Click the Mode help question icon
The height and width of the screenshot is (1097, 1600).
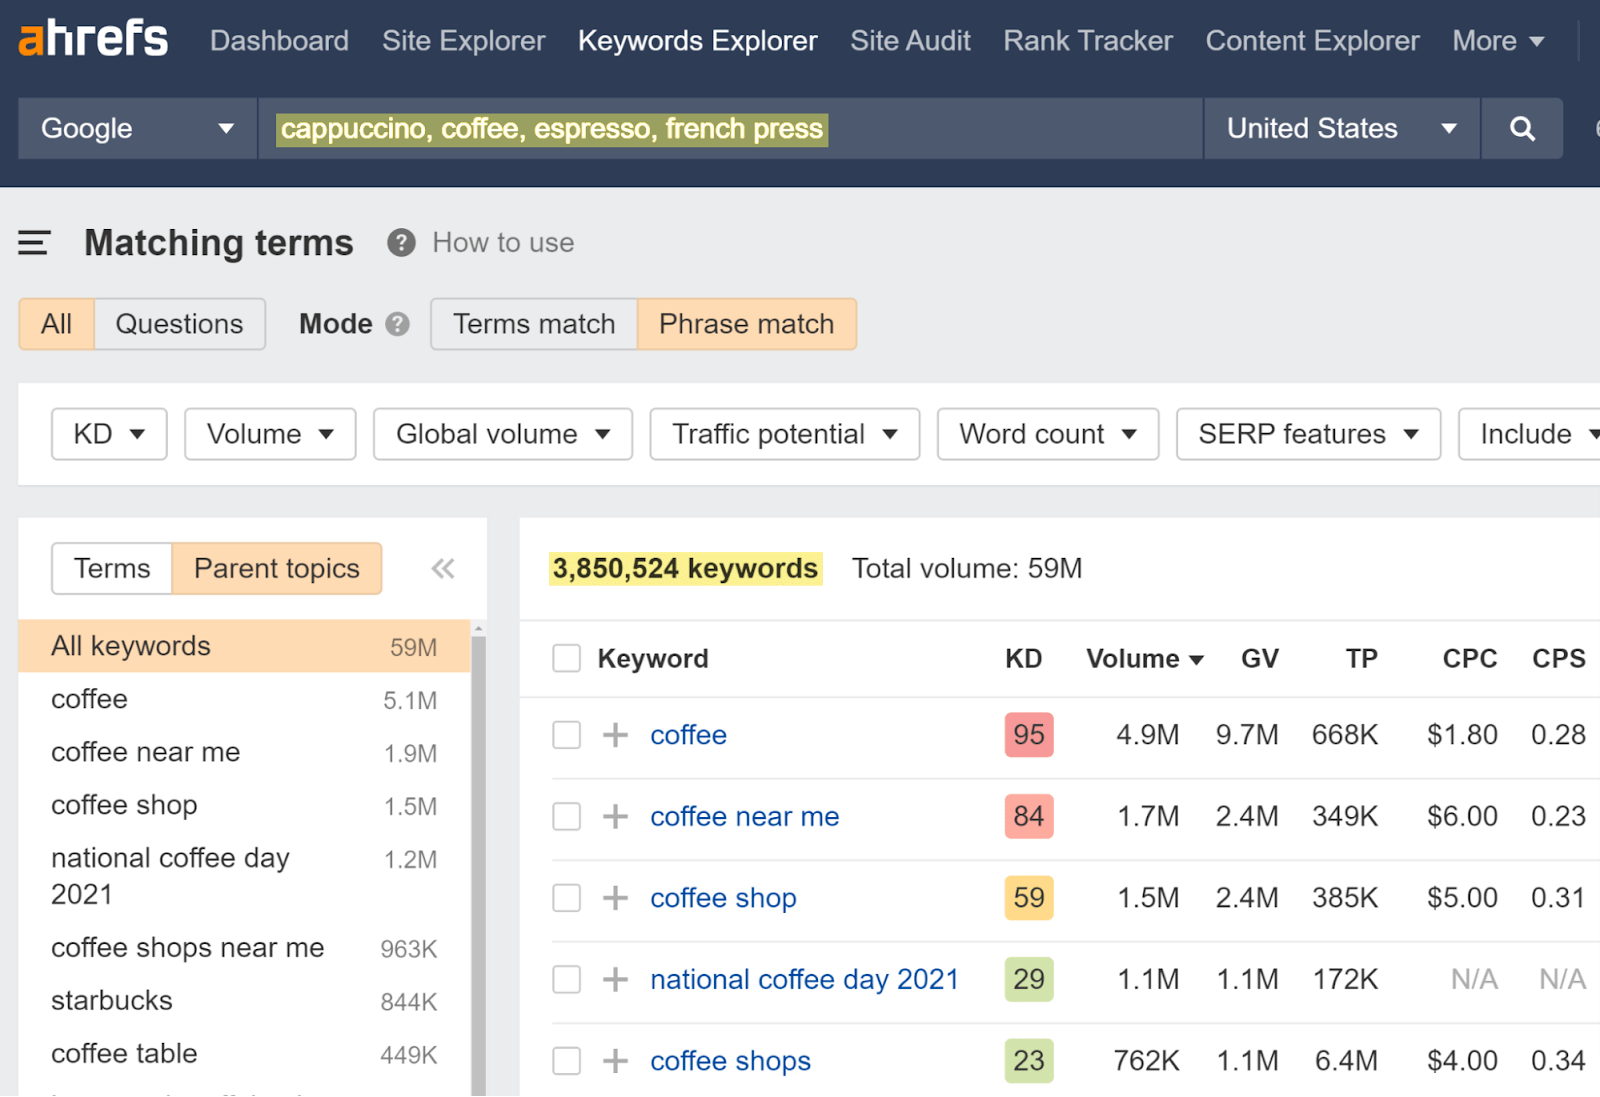[397, 325]
